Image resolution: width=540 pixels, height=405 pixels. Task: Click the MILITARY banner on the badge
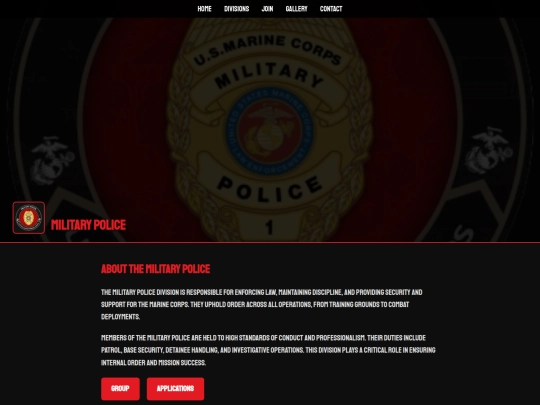coord(269,76)
